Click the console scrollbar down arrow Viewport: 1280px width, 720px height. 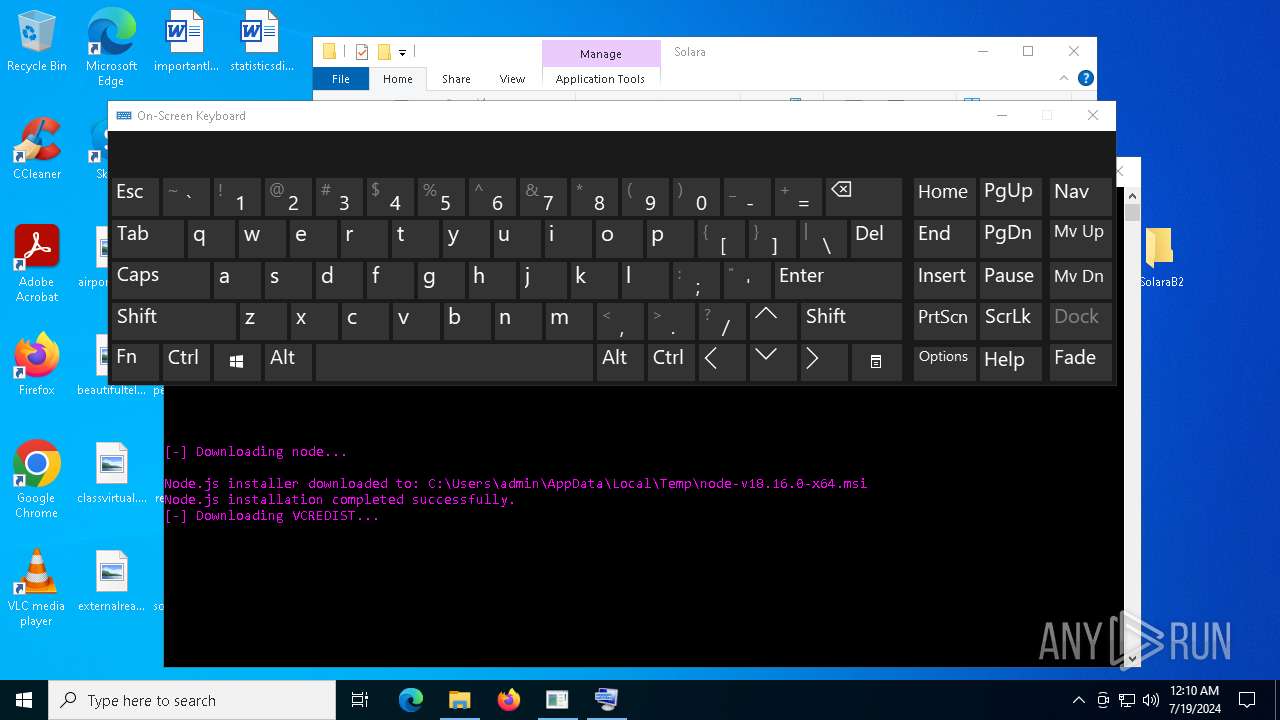1132,659
